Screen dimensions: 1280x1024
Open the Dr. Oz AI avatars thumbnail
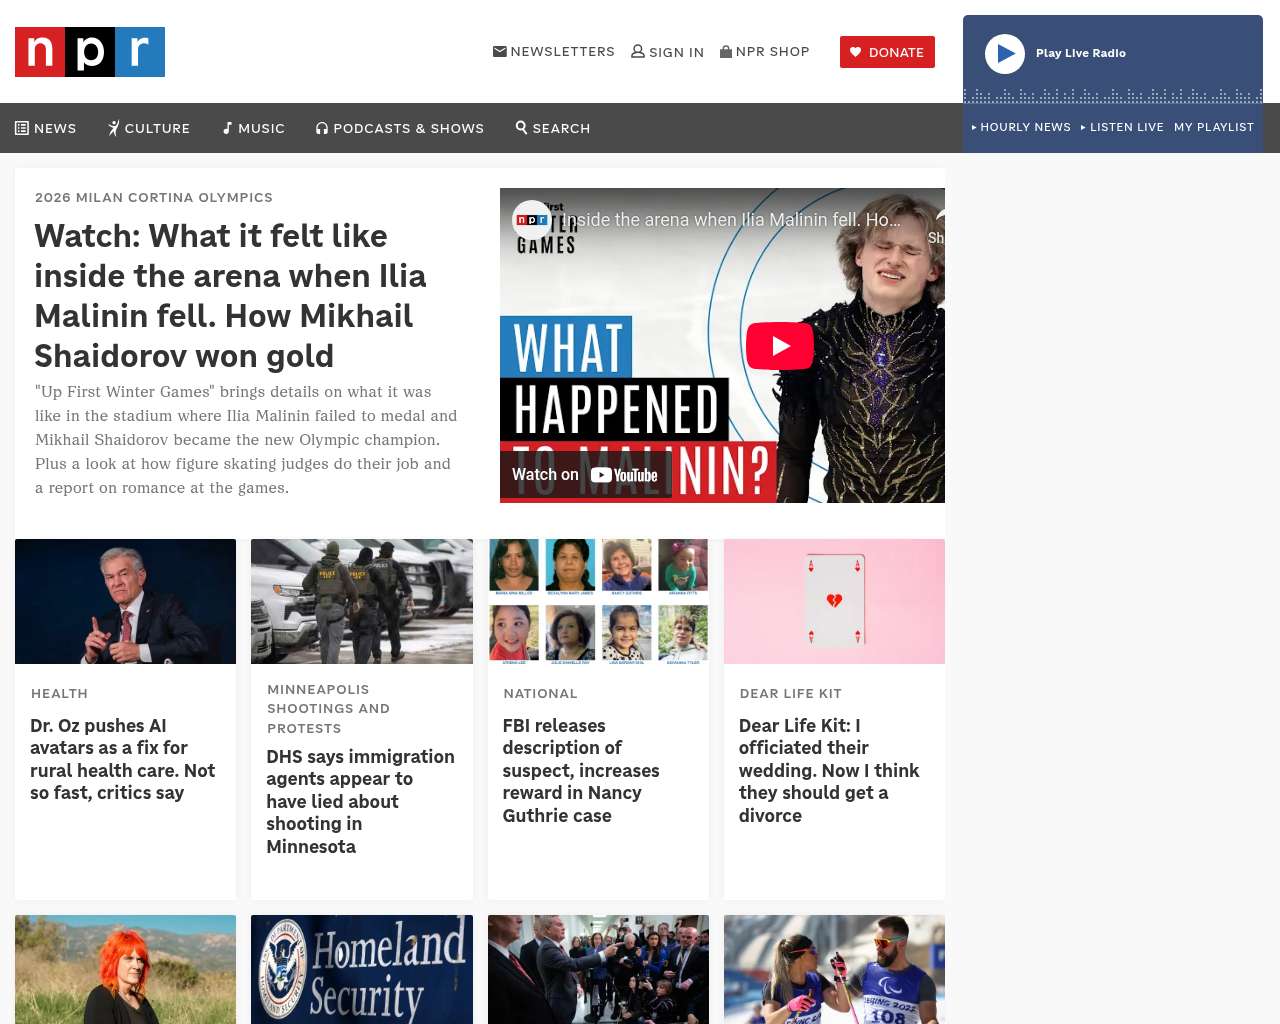click(x=125, y=601)
